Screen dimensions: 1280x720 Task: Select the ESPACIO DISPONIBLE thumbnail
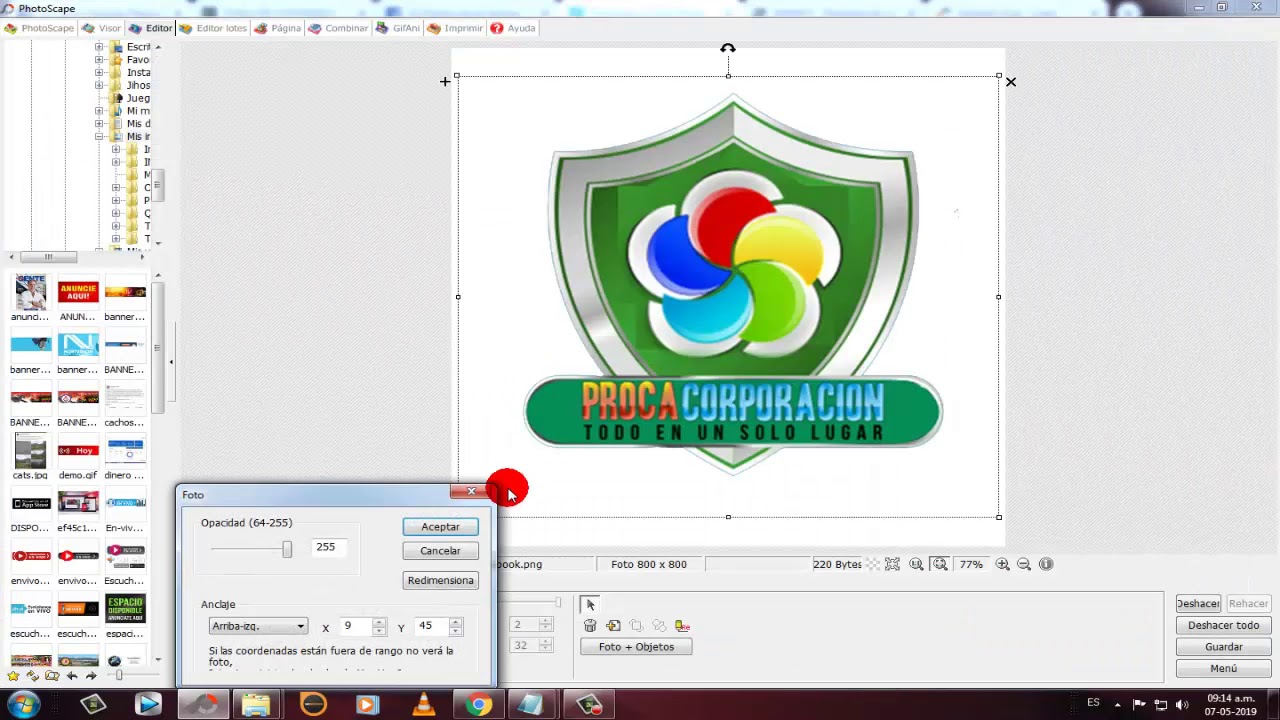coord(125,609)
